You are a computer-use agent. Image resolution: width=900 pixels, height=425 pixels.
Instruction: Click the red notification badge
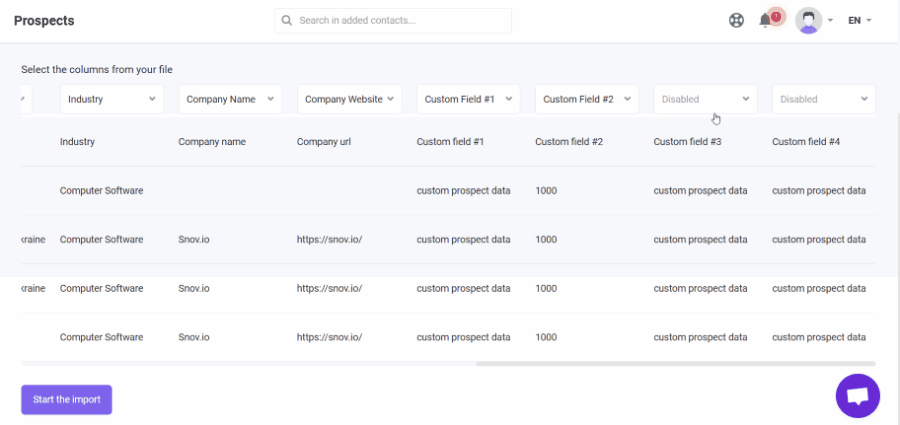pyautogui.click(x=776, y=16)
